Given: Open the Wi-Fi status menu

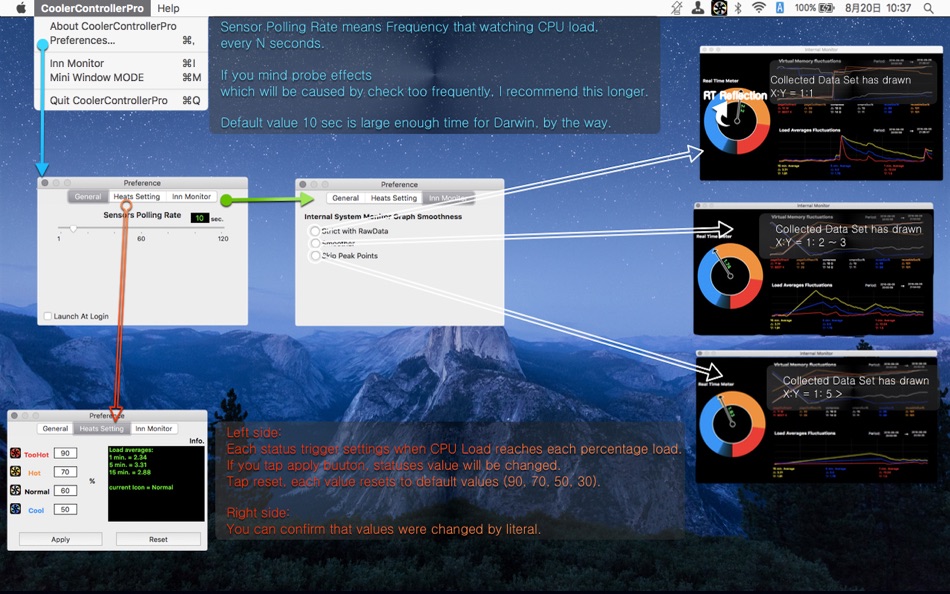Looking at the screenshot, I should click(x=759, y=8).
